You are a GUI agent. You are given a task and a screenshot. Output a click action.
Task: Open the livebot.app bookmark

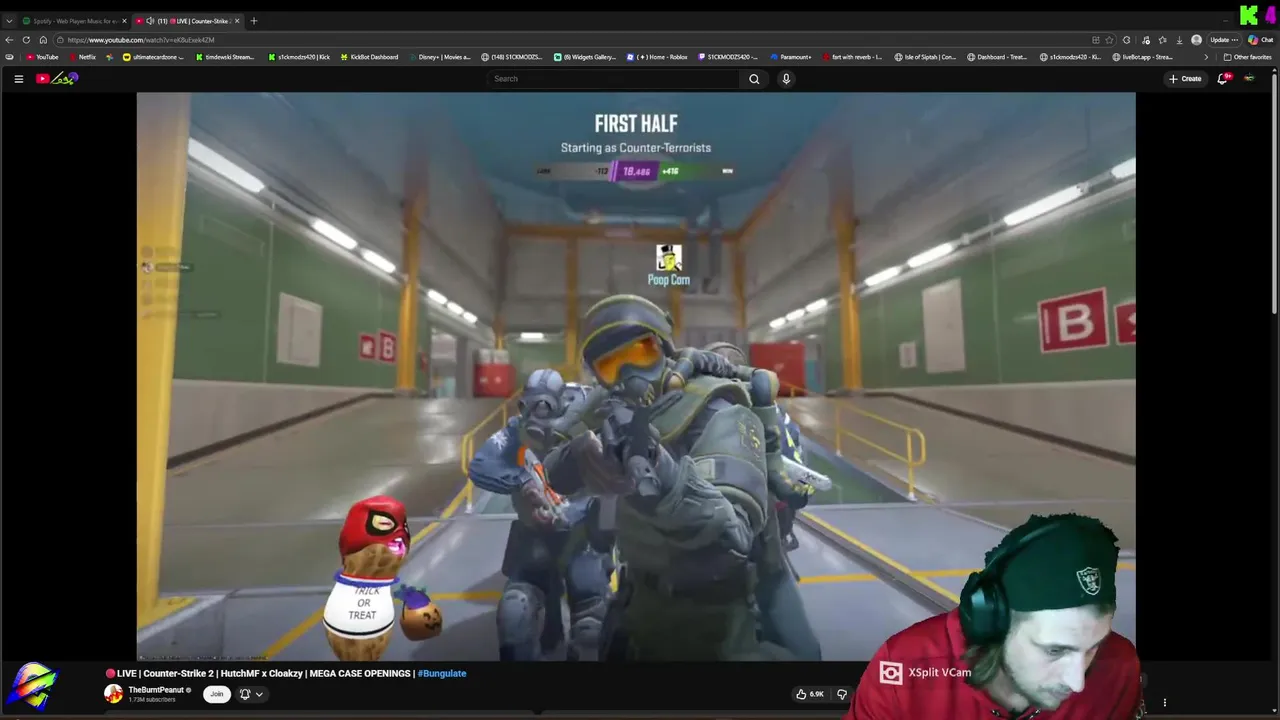(x=1142, y=57)
